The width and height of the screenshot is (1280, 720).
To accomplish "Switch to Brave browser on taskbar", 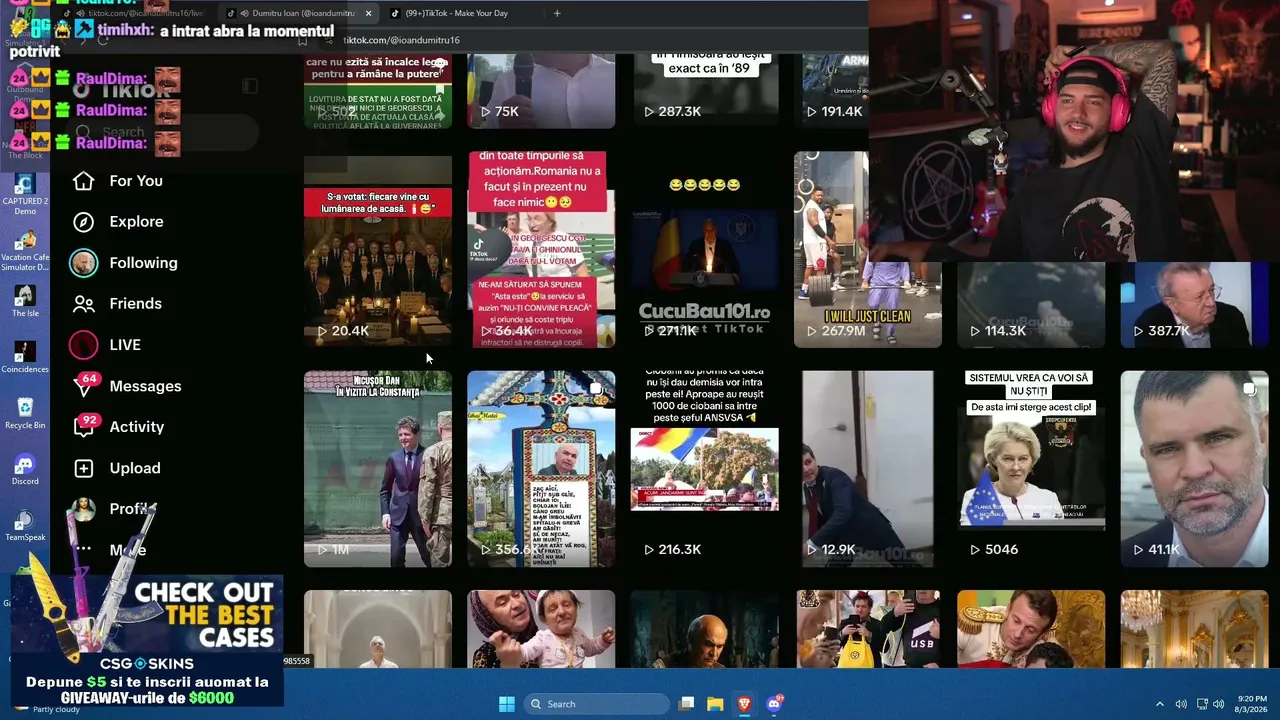I will (744, 704).
